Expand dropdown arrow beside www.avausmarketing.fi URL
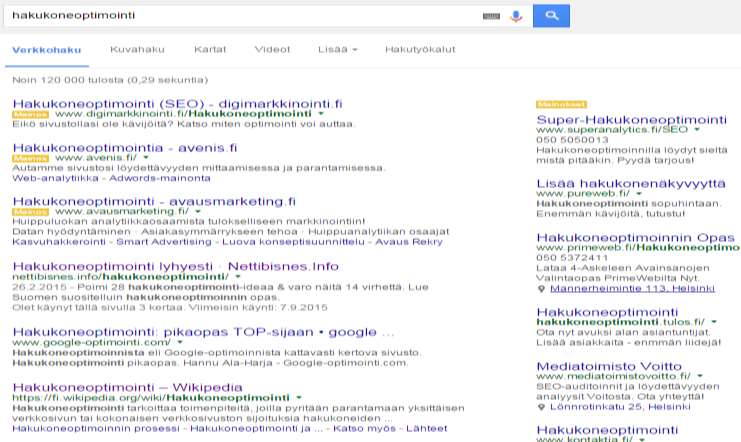741x442 pixels. pos(198,211)
